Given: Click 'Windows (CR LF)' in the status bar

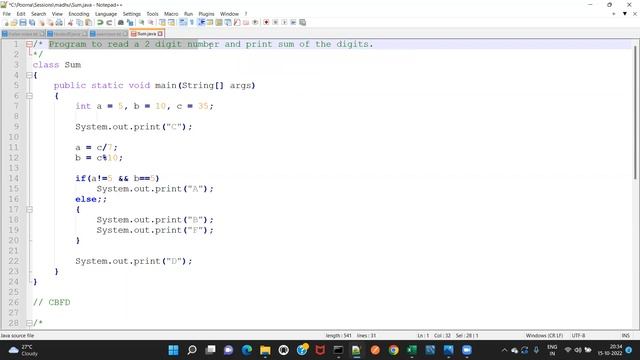Looking at the screenshot, I should point(544,336).
